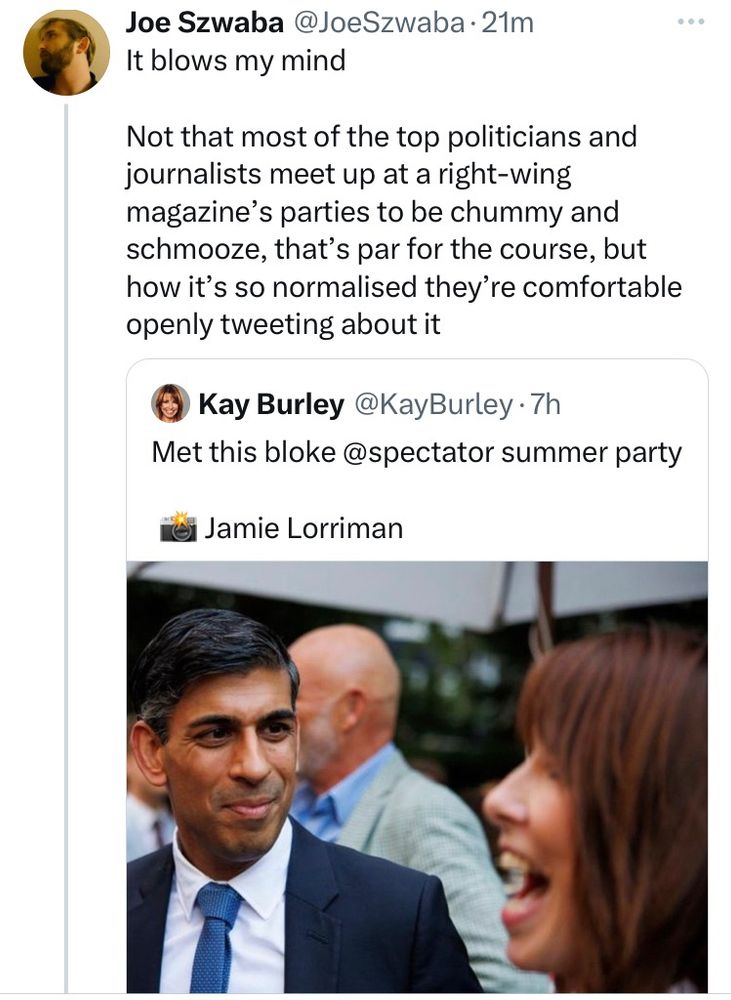Open the @KayBurley handle
The height and width of the screenshot is (1000, 731).
[x=432, y=404]
